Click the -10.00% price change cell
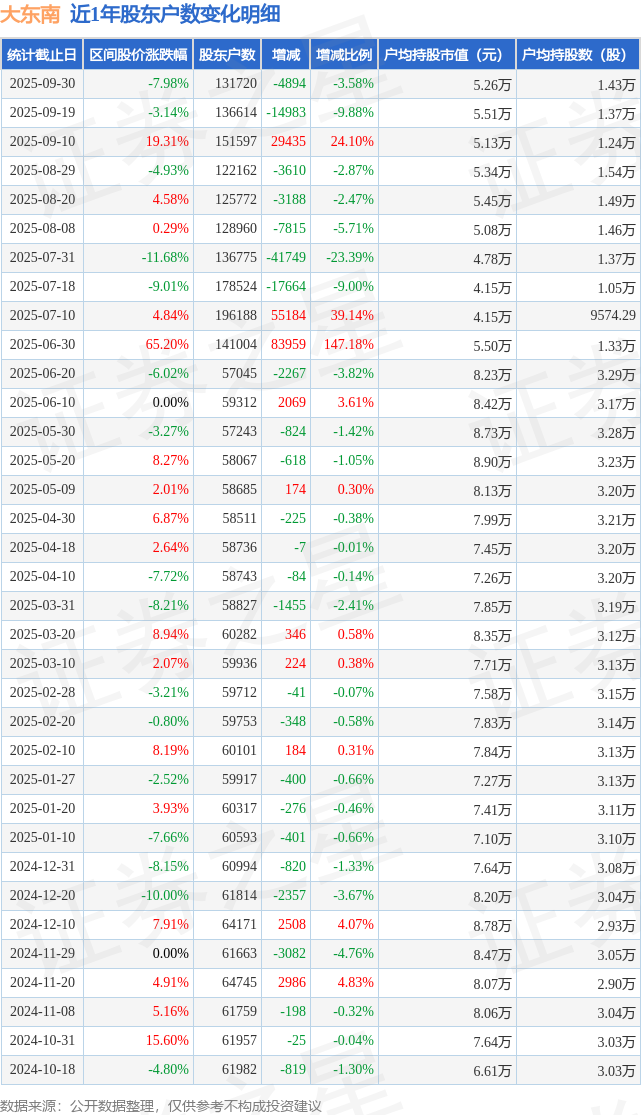Screen dimensions: 641x1115 (165, 896)
